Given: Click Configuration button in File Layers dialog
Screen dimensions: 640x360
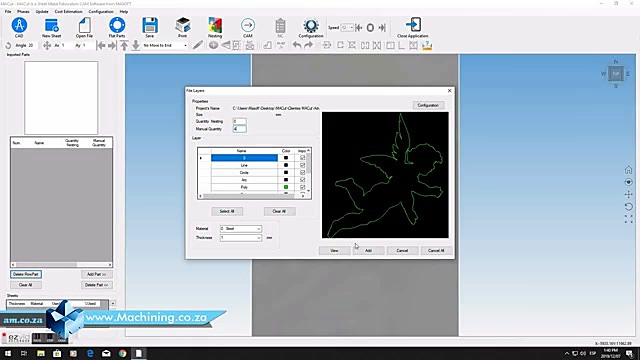Looking at the screenshot, I should point(428,105).
